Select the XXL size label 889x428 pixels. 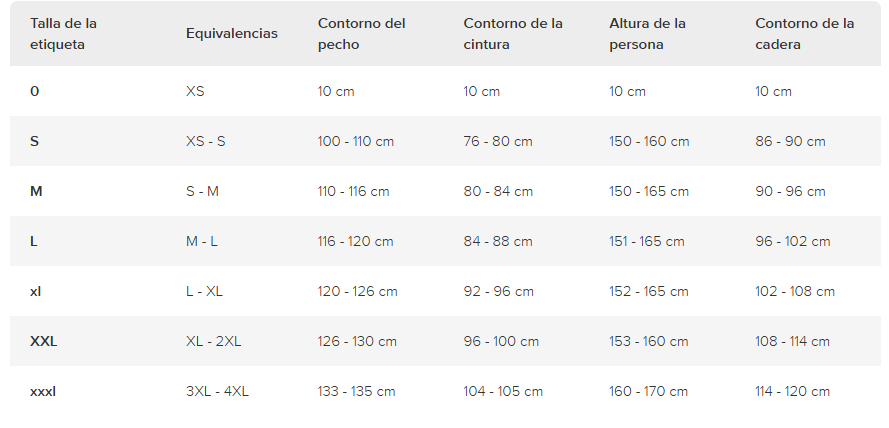(x=43, y=341)
